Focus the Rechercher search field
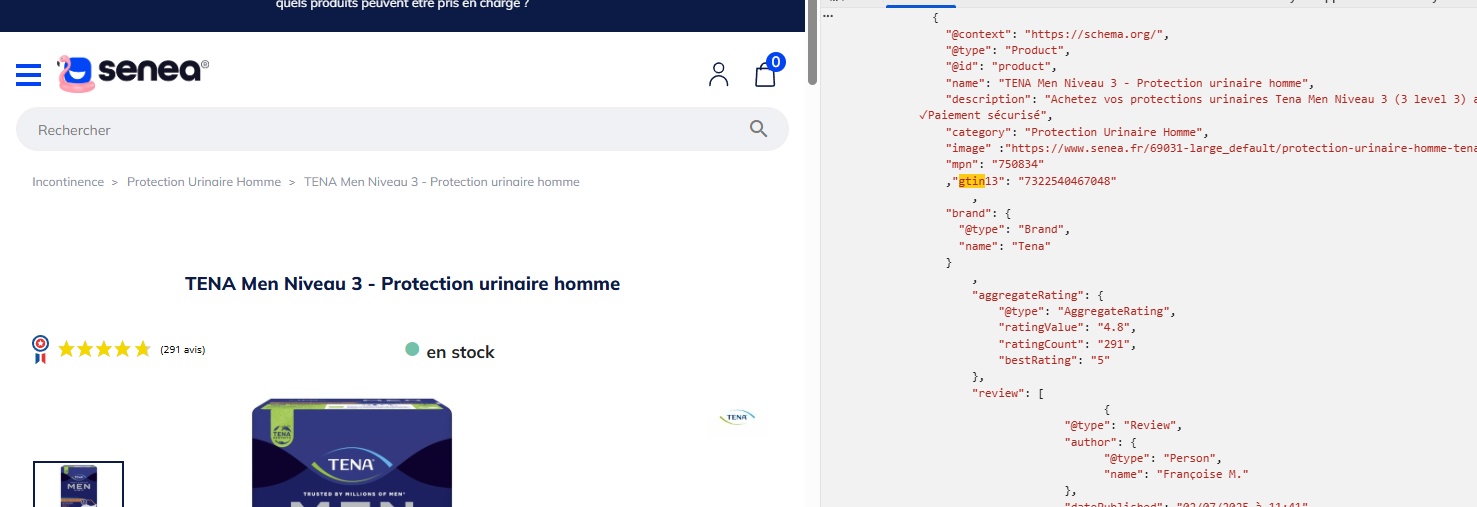 click(x=402, y=129)
